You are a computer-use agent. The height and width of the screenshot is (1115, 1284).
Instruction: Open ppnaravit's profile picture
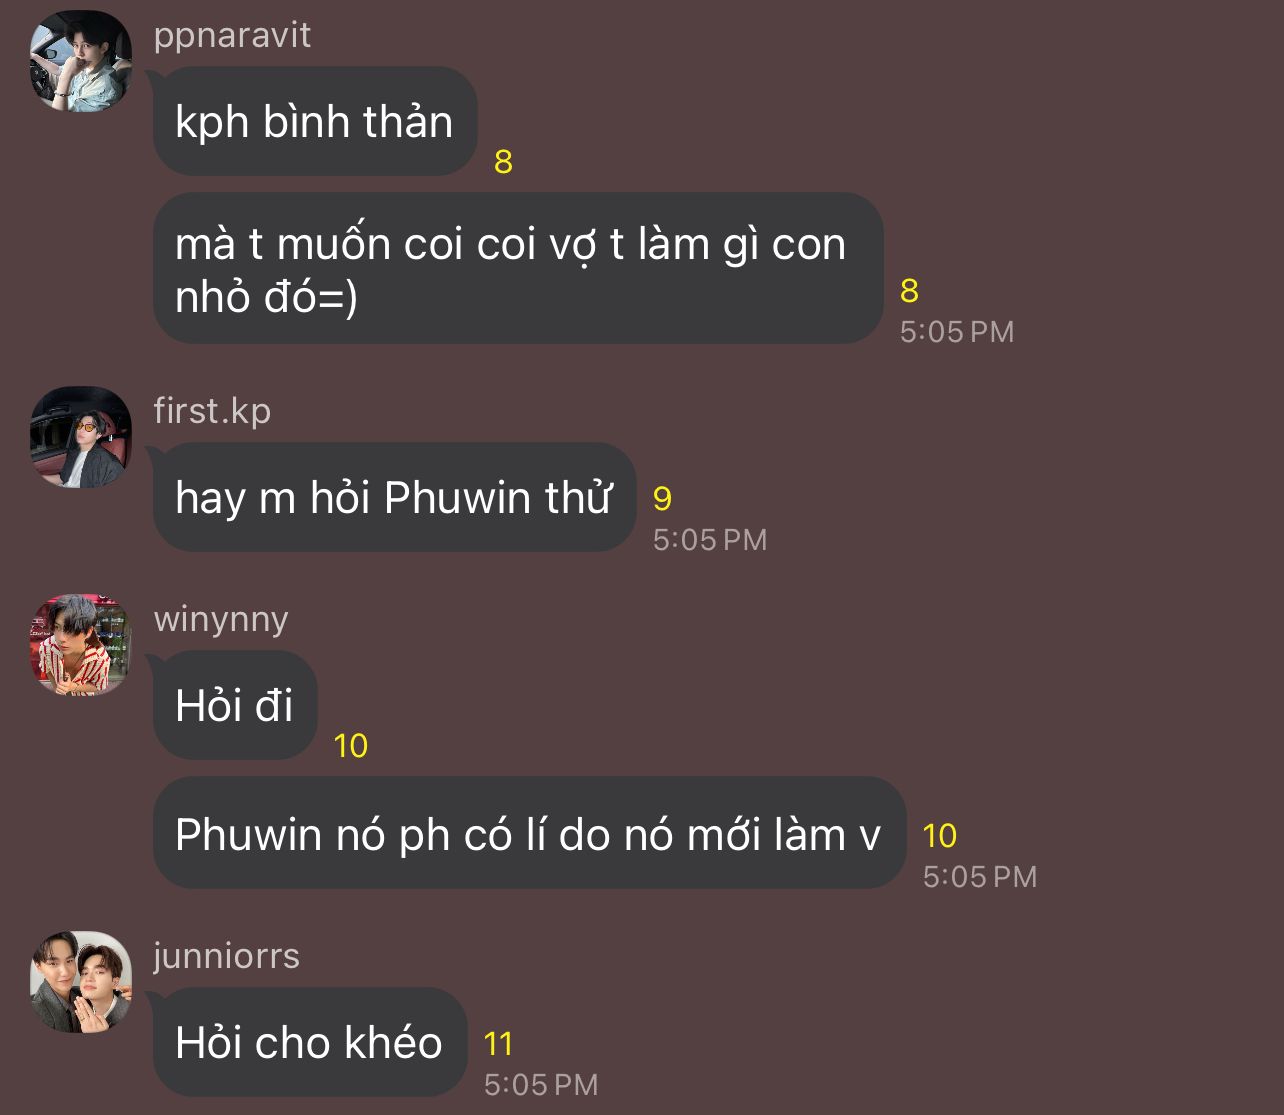coord(81,61)
